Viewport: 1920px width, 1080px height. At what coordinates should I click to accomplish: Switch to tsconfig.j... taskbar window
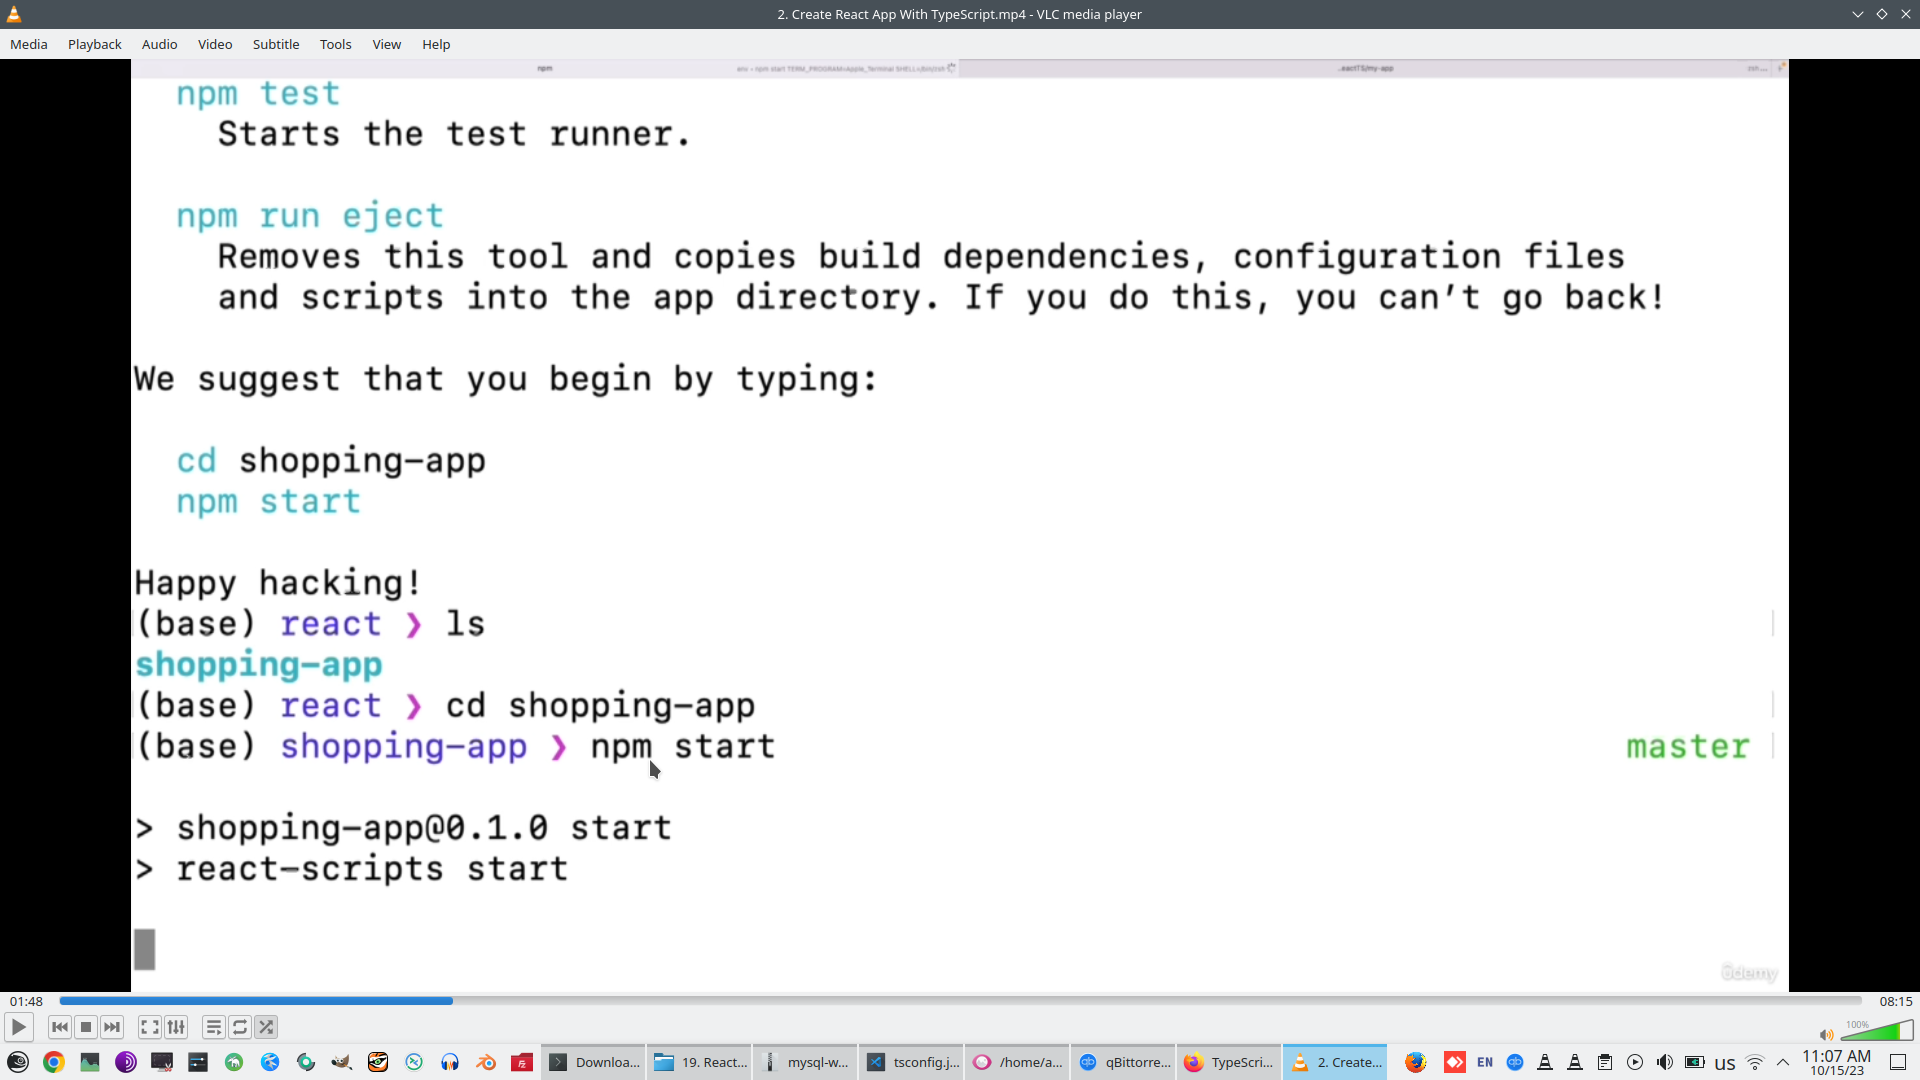911,1063
